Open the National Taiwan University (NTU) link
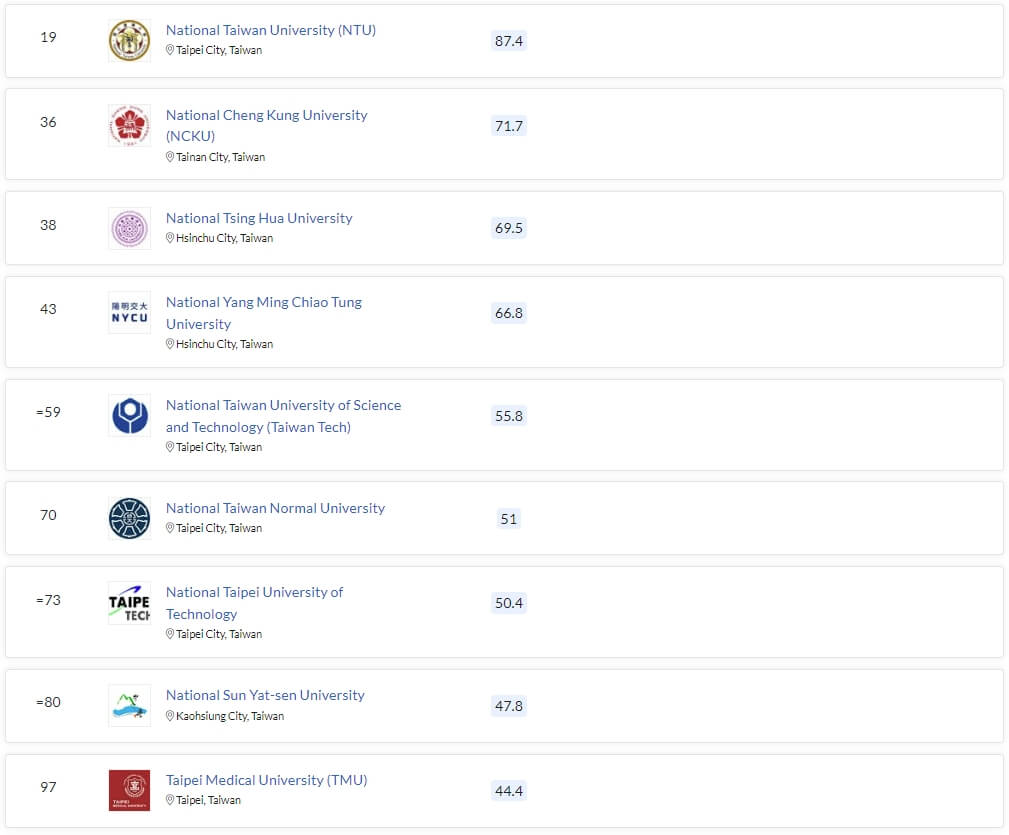1009x835 pixels. pos(270,30)
